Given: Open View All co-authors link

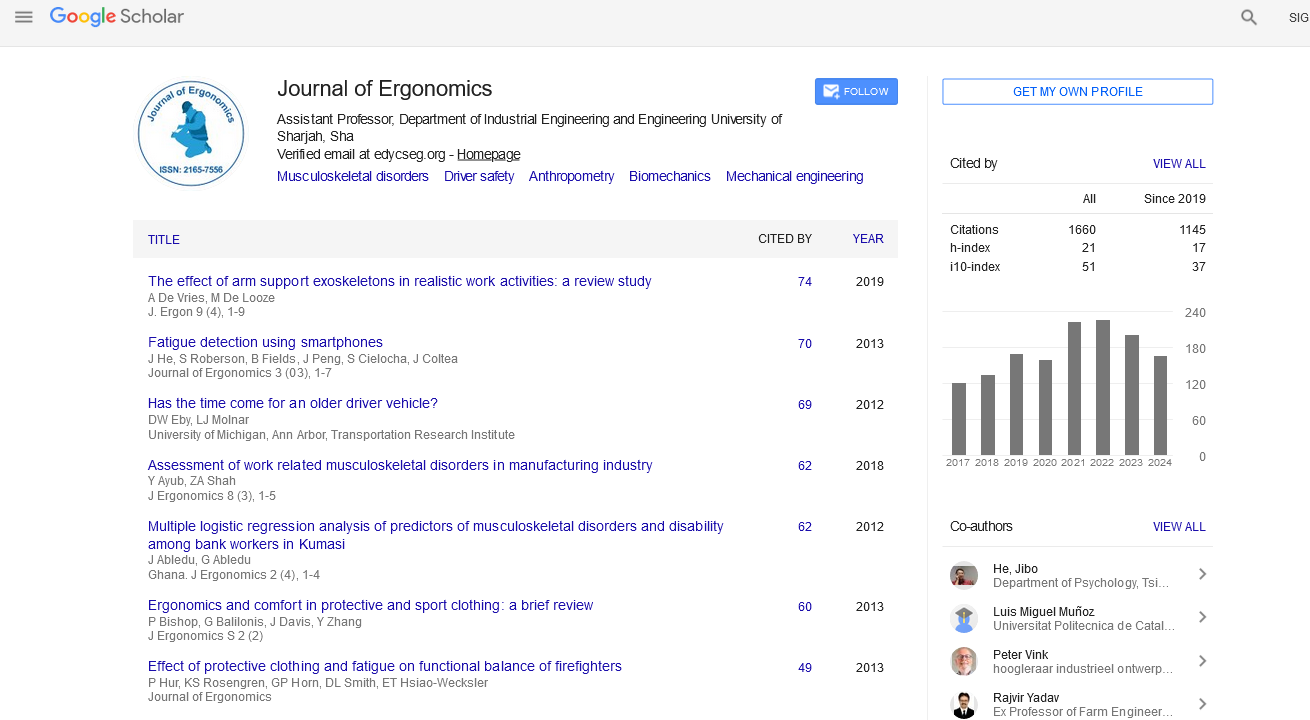Looking at the screenshot, I should (x=1178, y=527).
